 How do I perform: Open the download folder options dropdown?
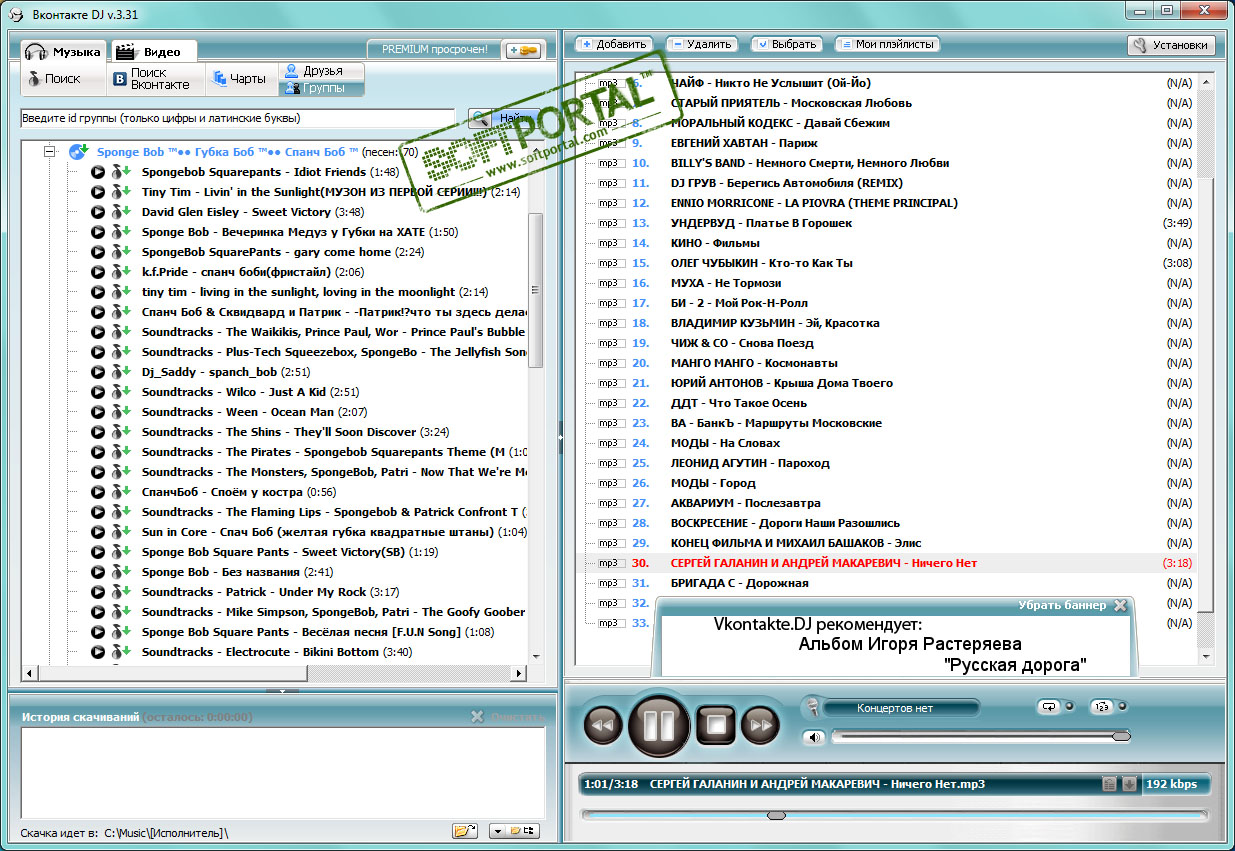(514, 831)
